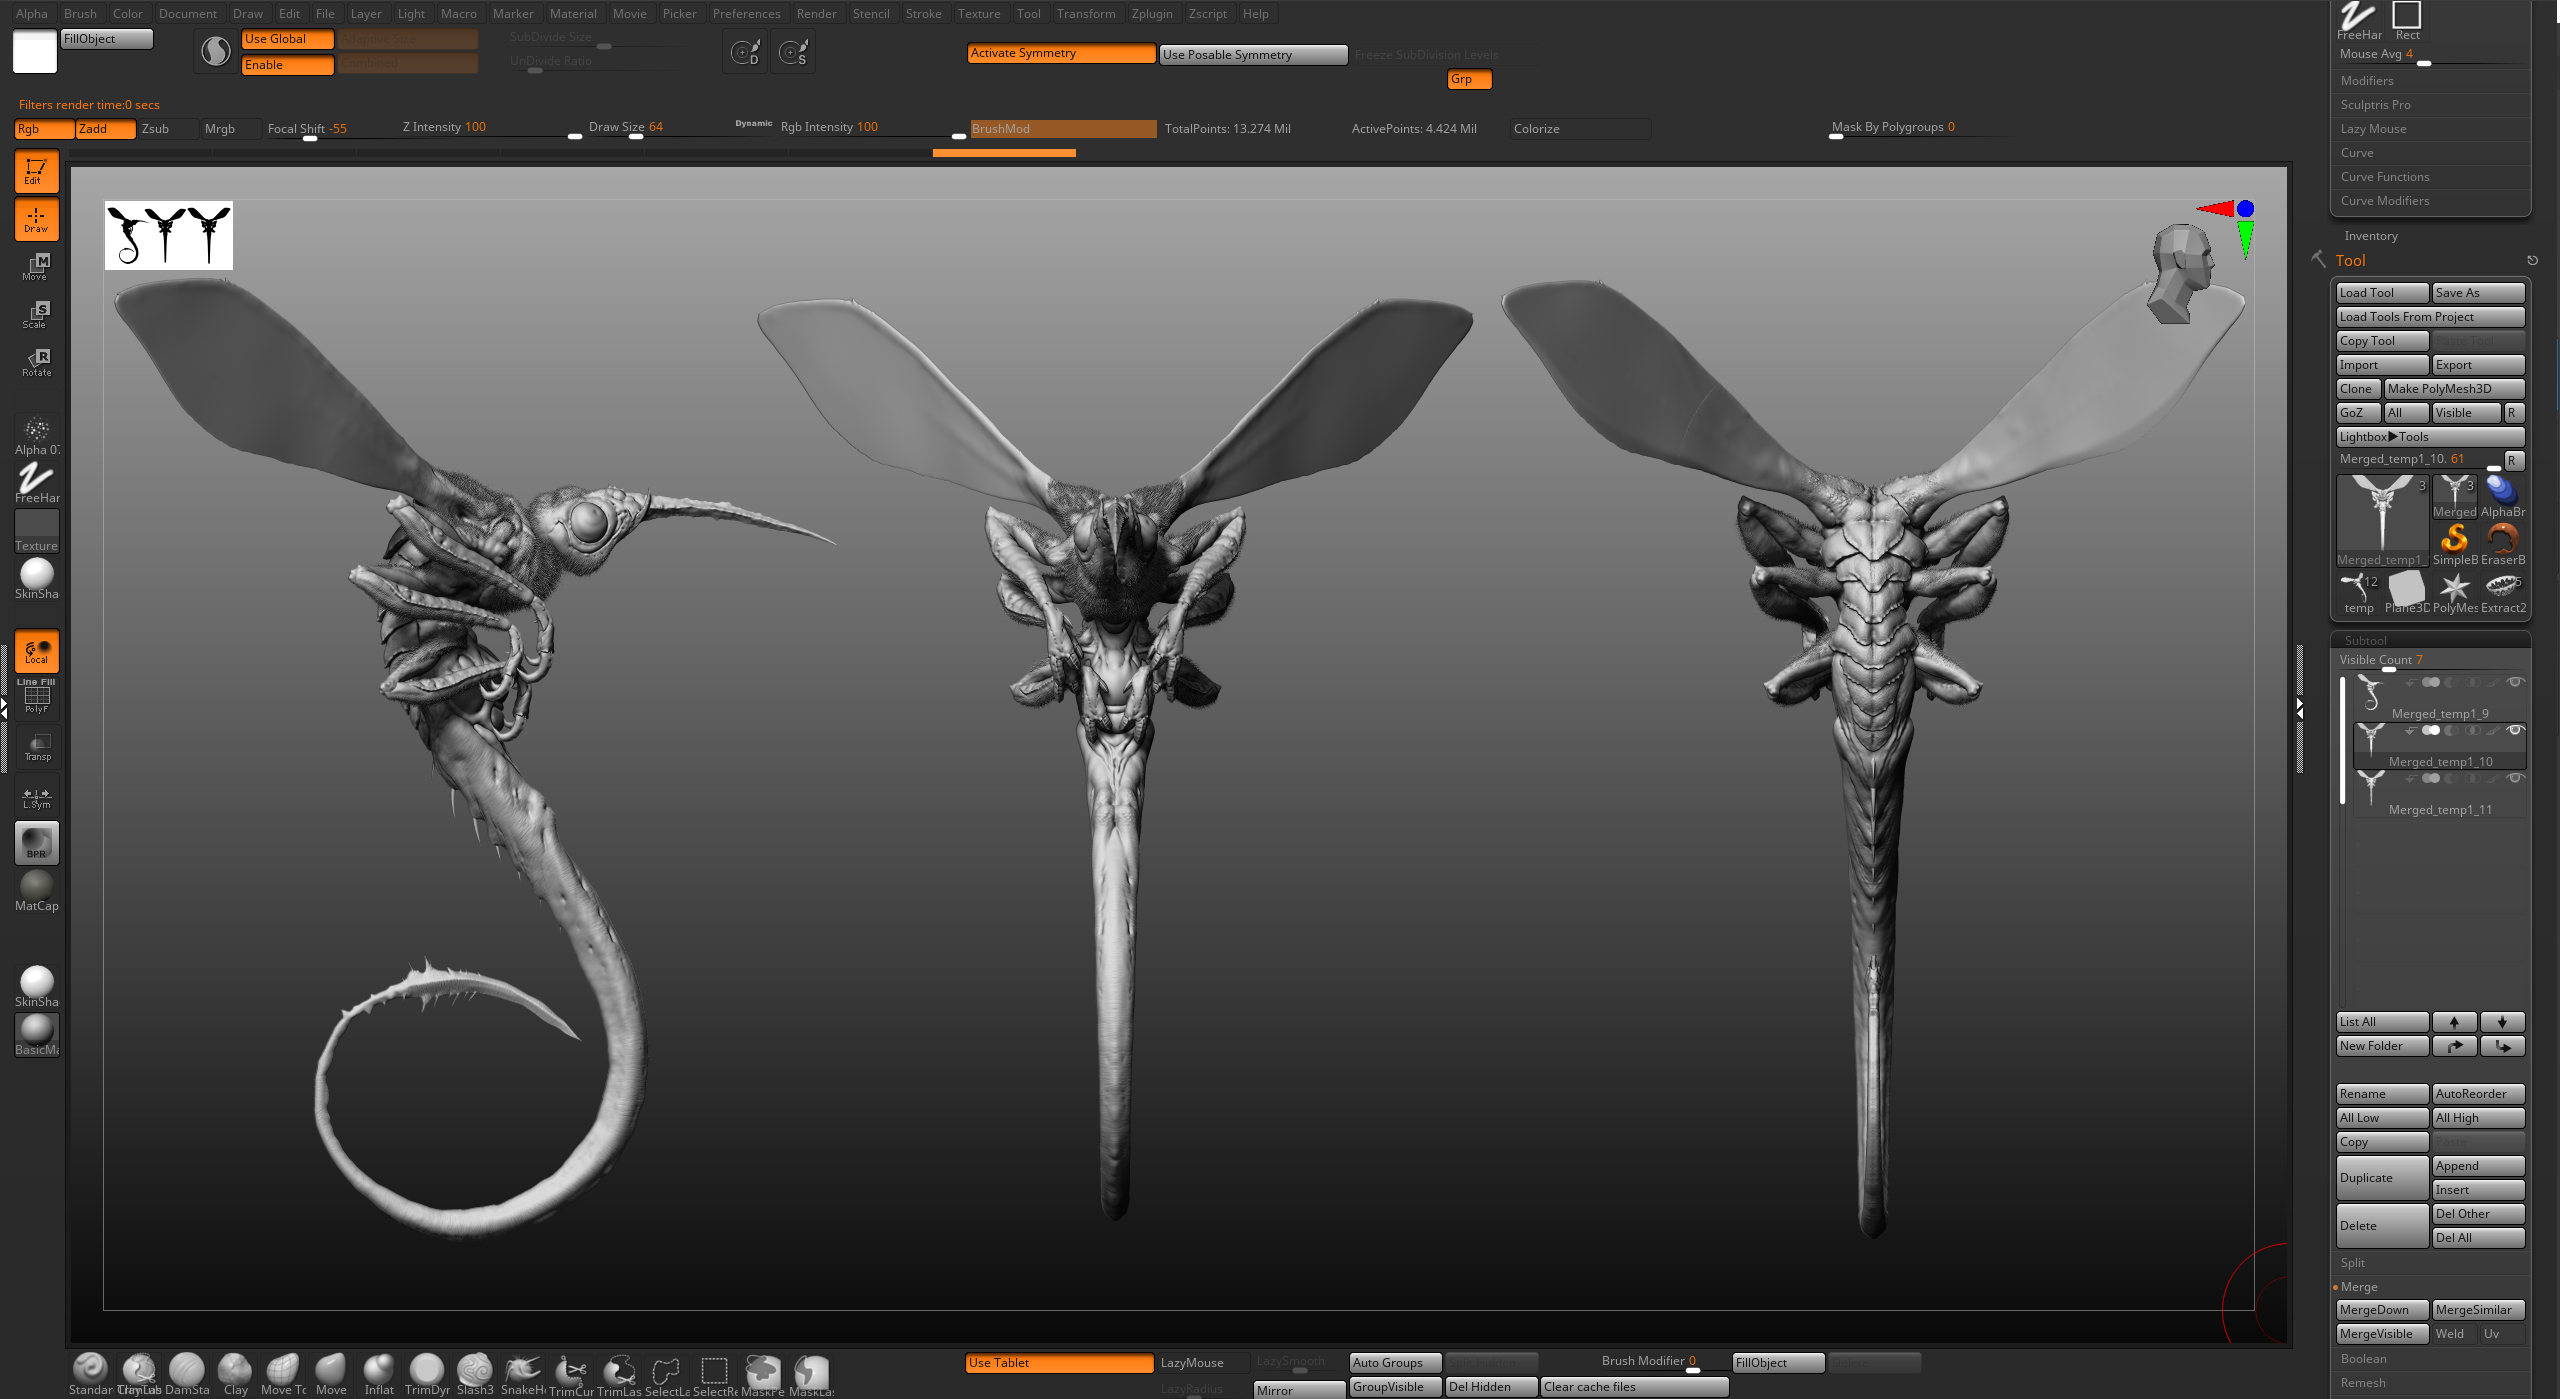Pick the SnakeHook brush icon
The height and width of the screenshot is (1399, 2560).
coord(522,1371)
